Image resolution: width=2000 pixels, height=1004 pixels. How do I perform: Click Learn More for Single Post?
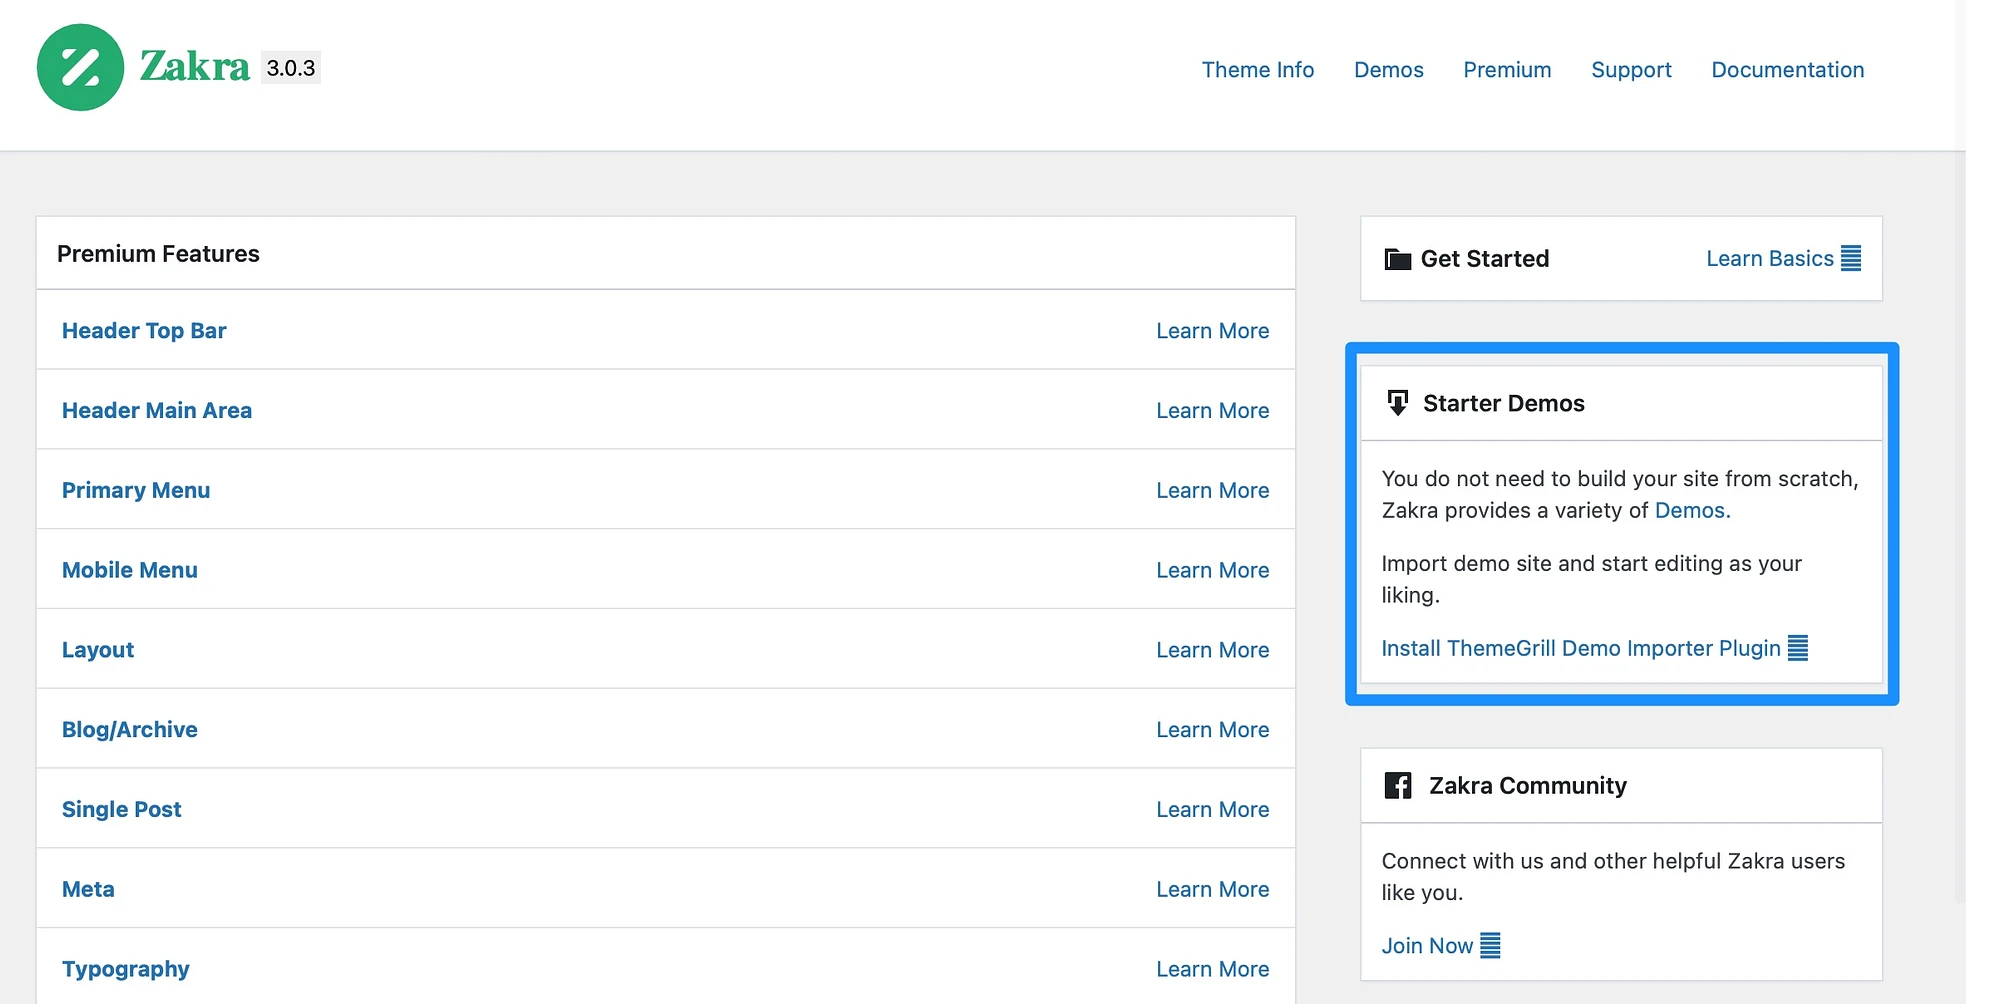1213,810
